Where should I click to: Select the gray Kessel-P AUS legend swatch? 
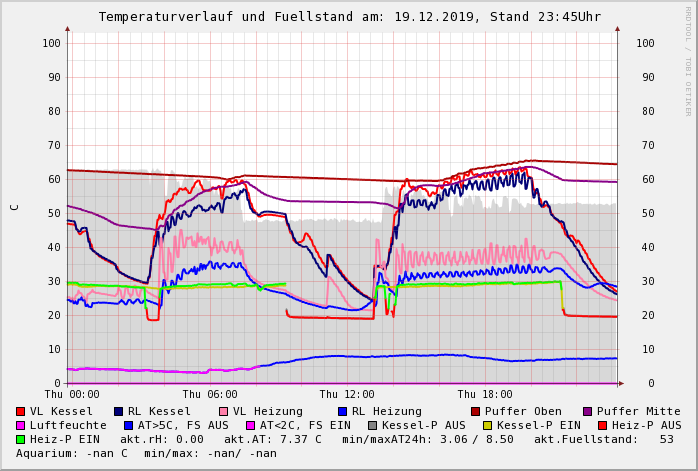[374, 425]
